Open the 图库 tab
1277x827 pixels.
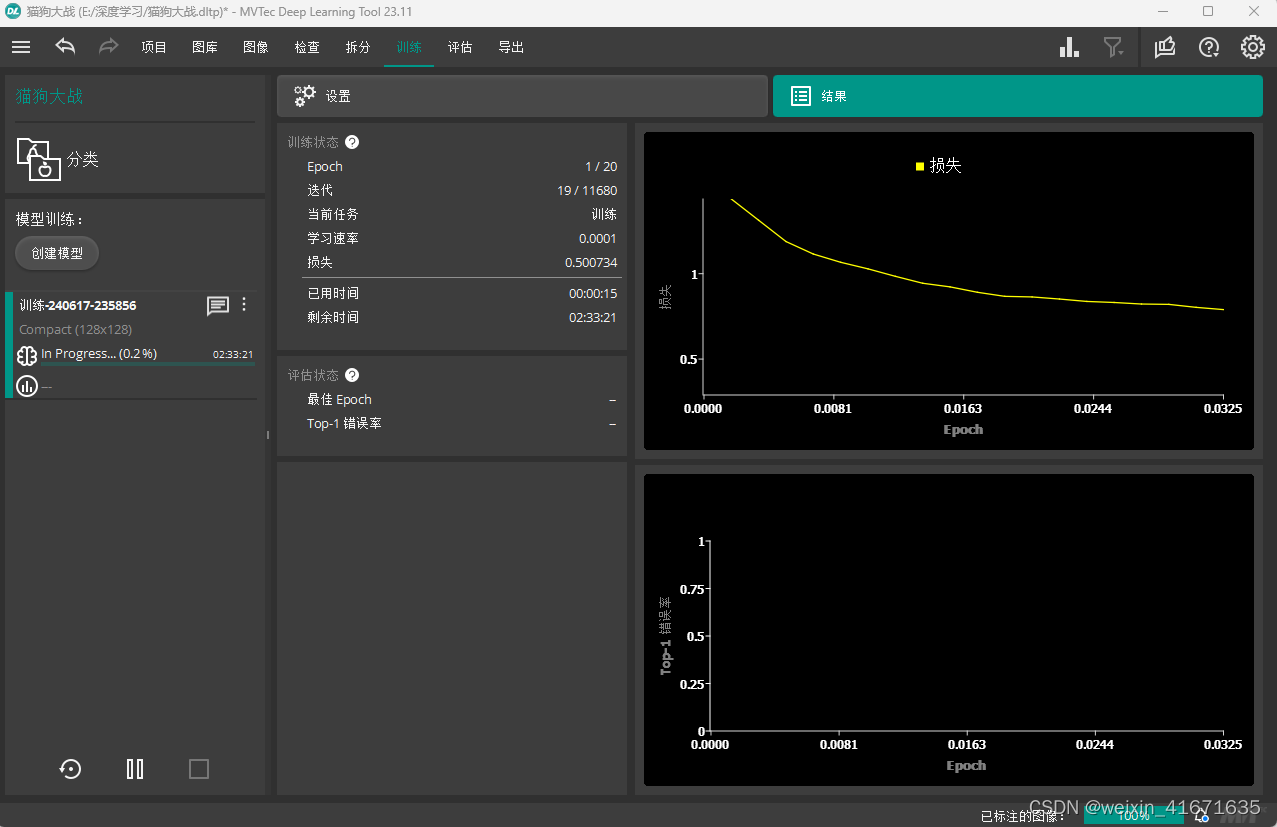click(205, 47)
